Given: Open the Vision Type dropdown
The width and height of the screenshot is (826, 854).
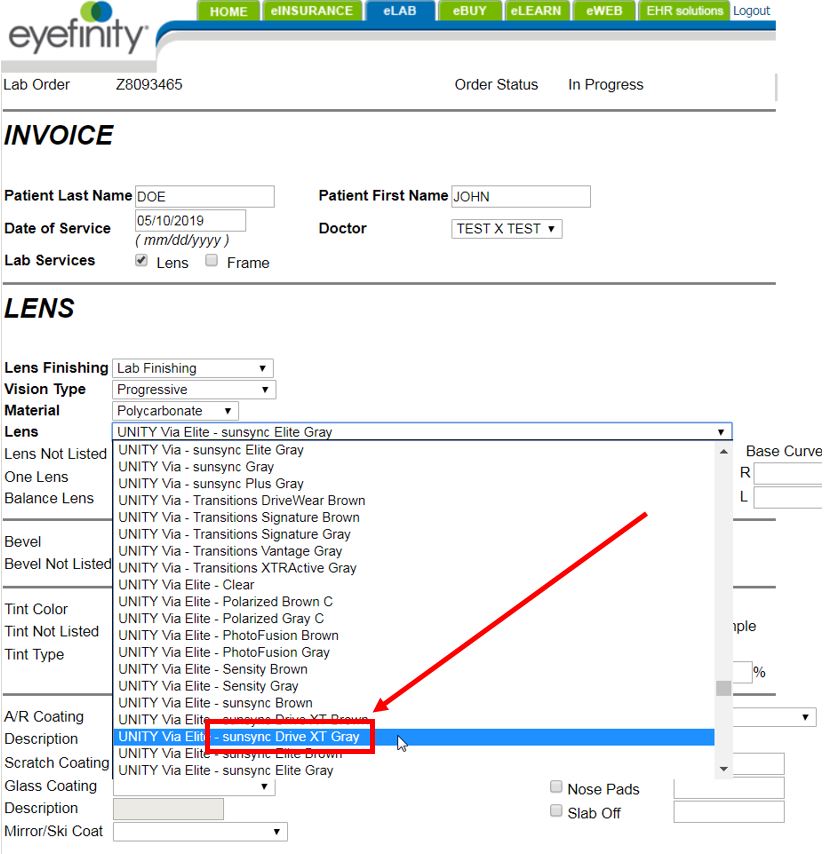Looking at the screenshot, I should tap(194, 389).
